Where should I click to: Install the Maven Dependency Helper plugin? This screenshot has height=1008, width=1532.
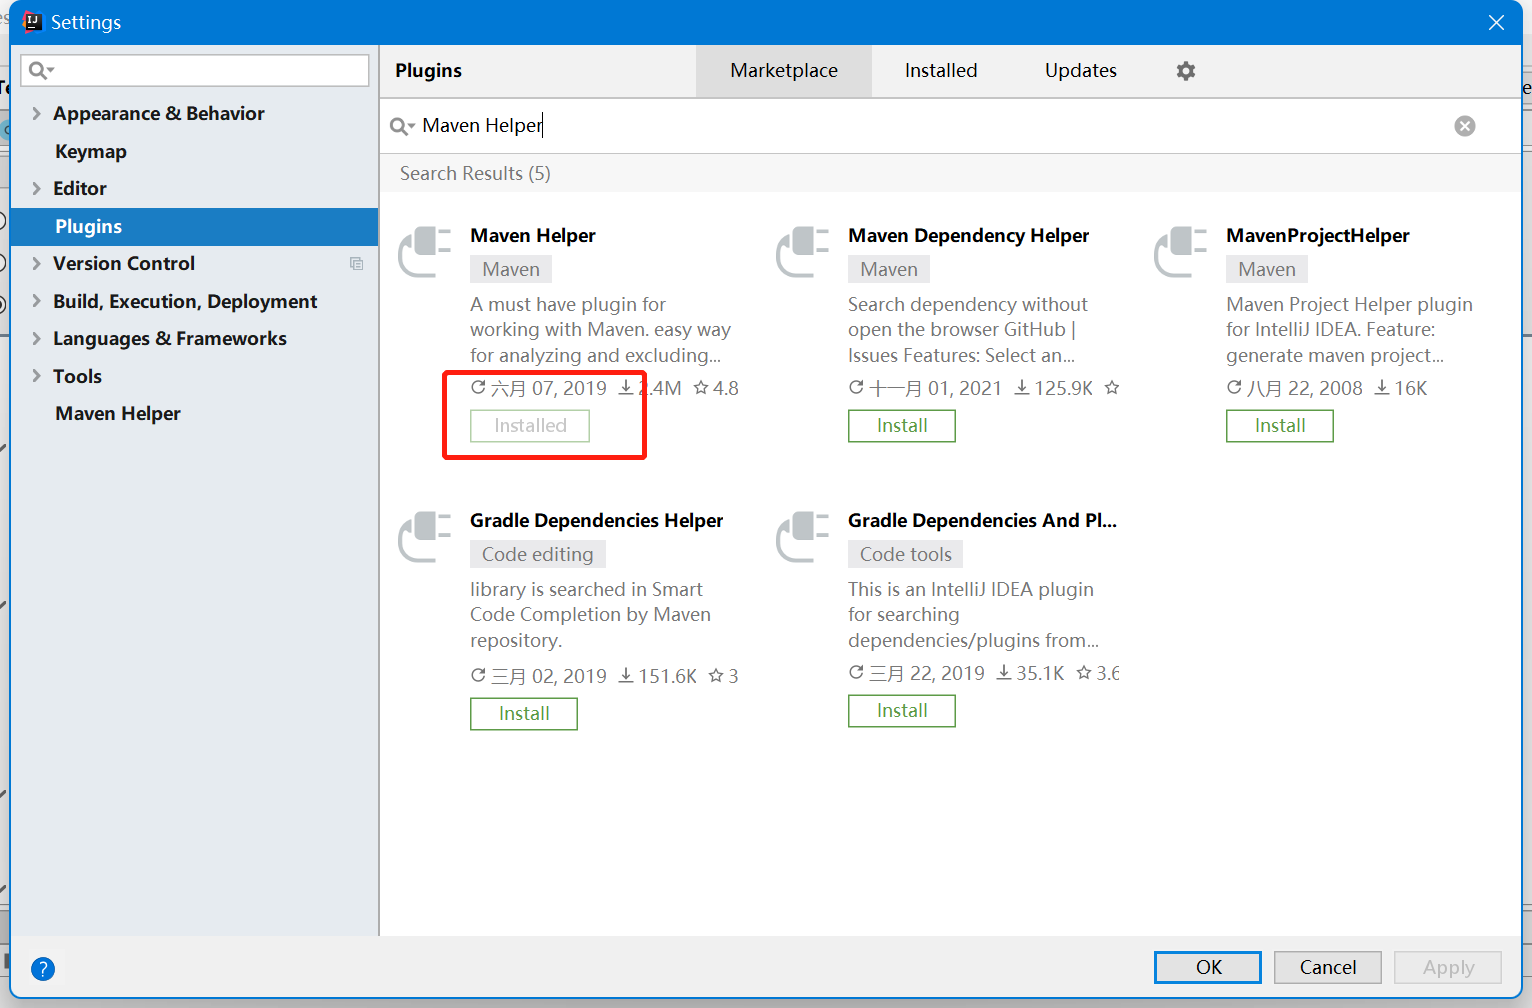[902, 426]
